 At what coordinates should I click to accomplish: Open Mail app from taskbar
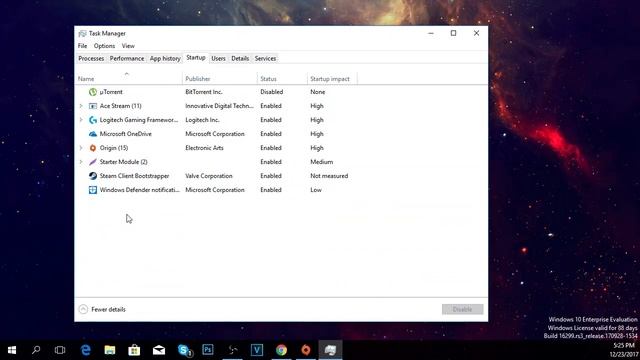159,350
